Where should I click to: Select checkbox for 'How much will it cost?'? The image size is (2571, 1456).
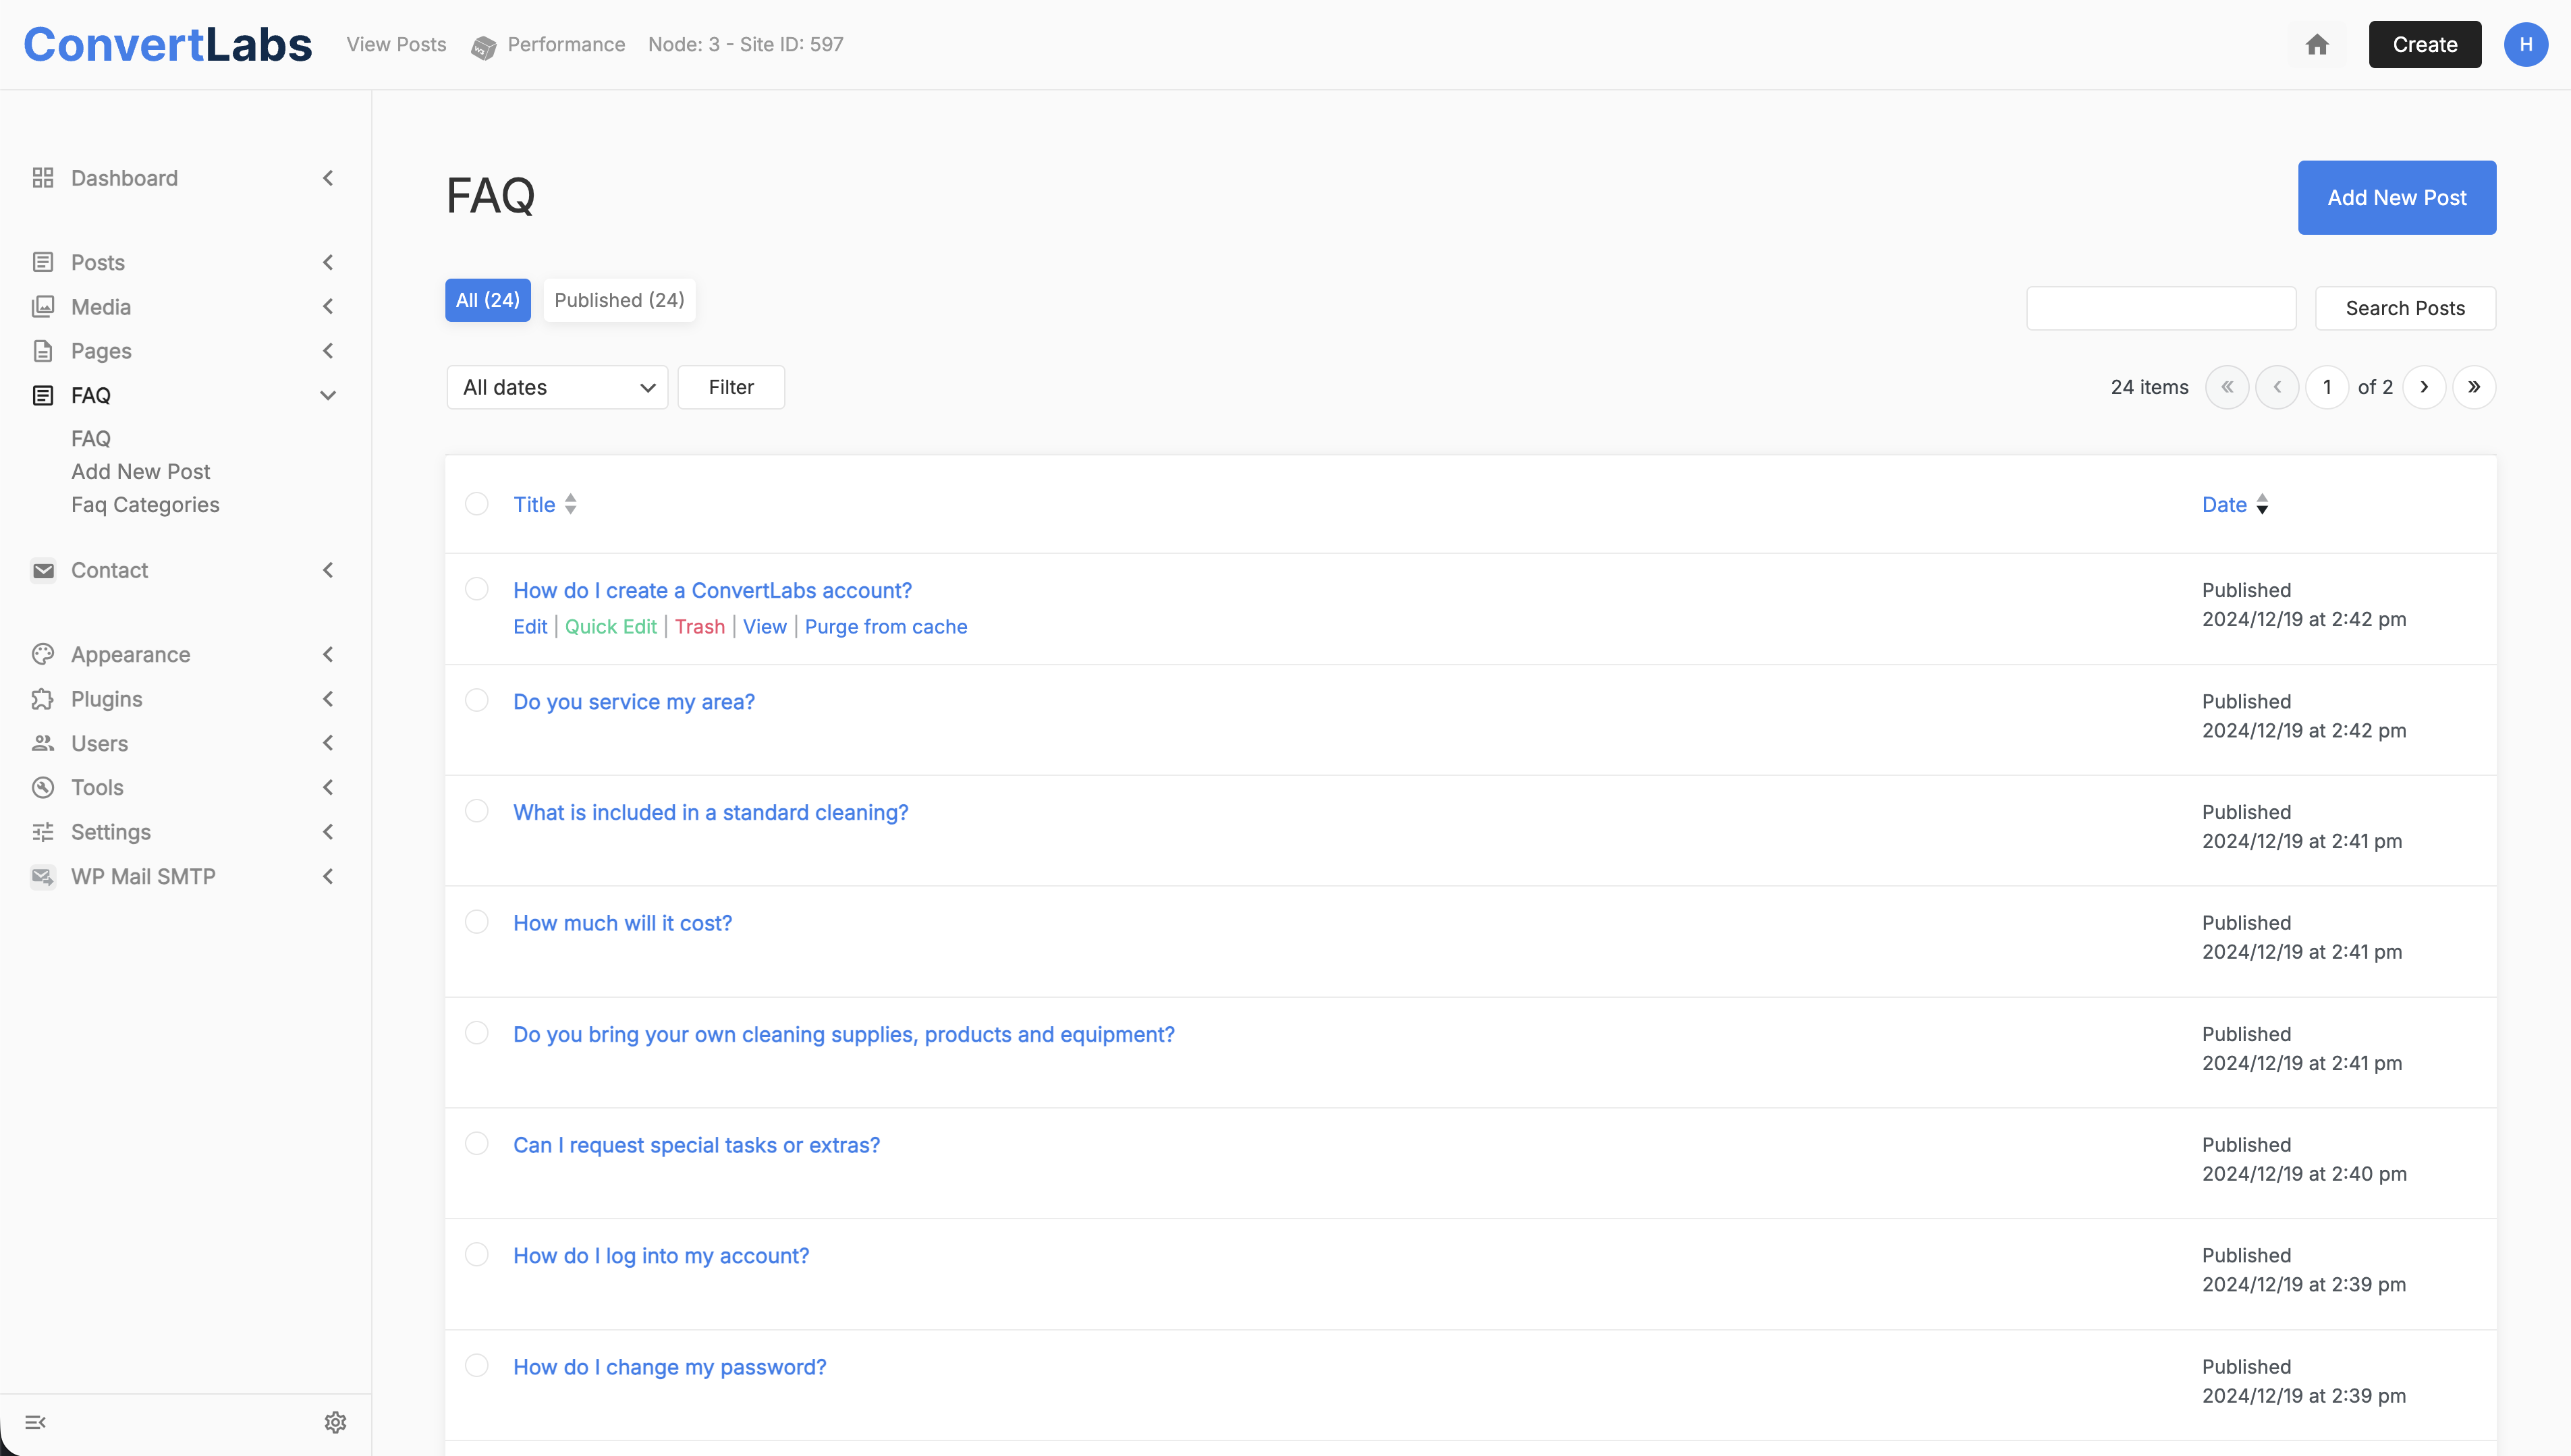pyautogui.click(x=477, y=922)
